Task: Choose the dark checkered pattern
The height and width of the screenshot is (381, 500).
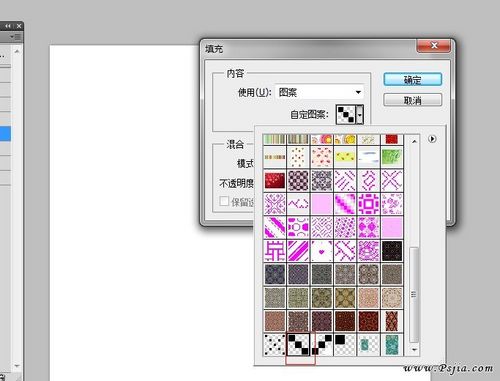Action: [x=298, y=180]
